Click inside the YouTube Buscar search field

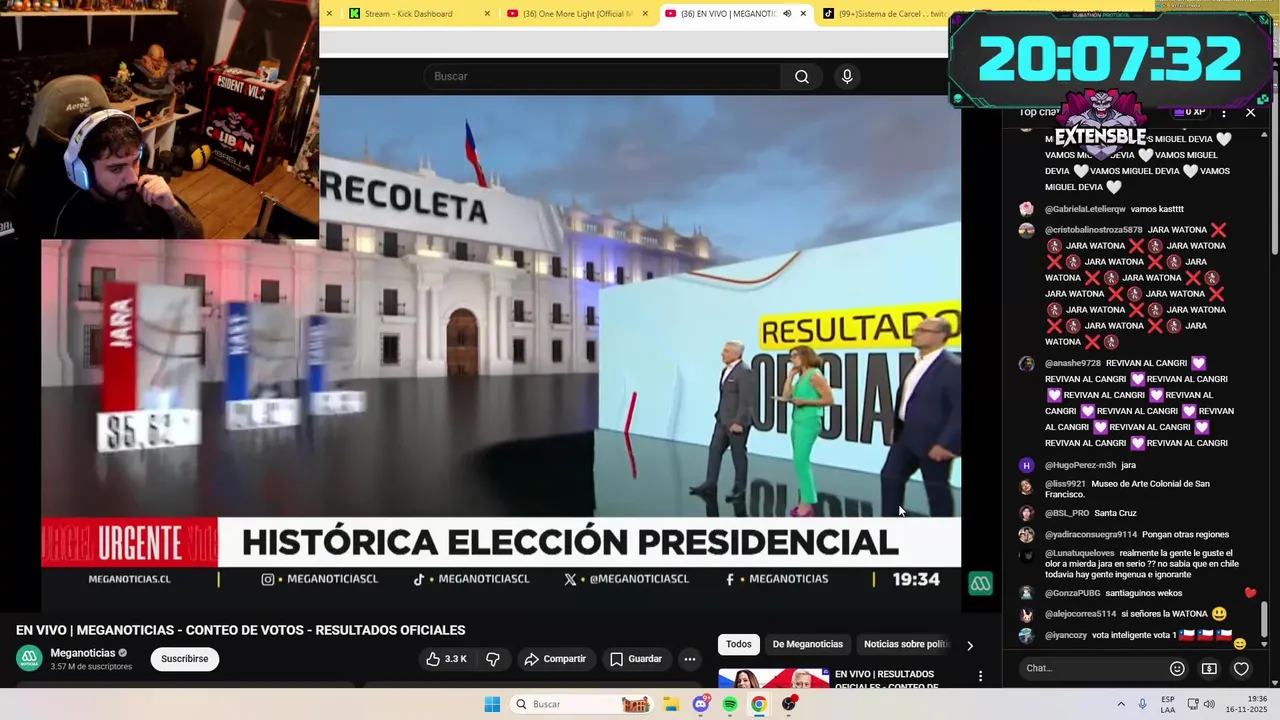603,77
